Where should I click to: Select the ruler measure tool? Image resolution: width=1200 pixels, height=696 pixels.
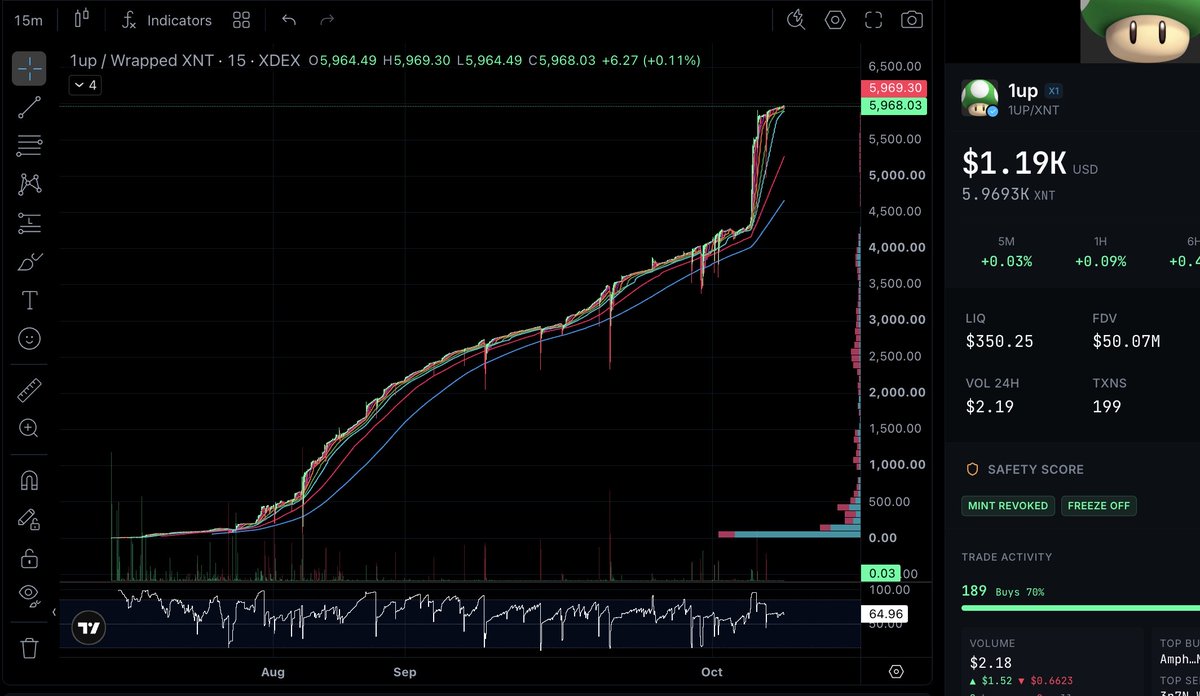[29, 390]
